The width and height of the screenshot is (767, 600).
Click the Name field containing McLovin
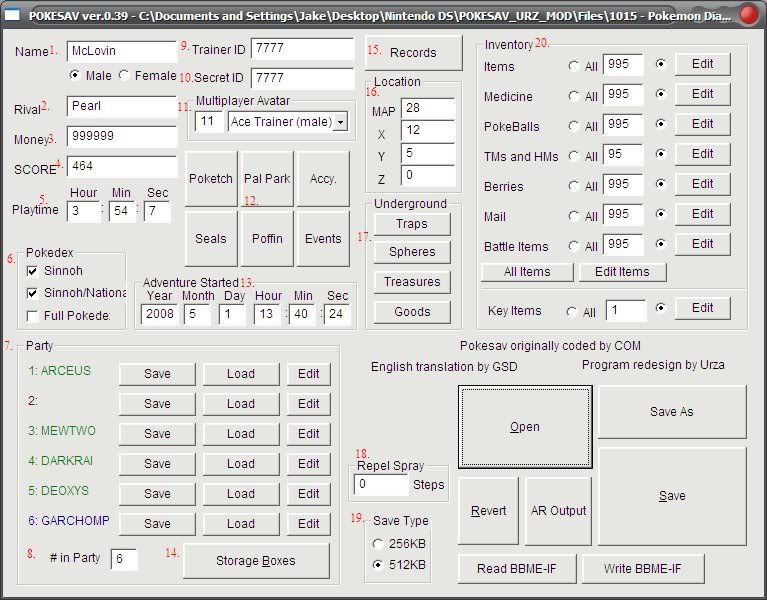122,51
